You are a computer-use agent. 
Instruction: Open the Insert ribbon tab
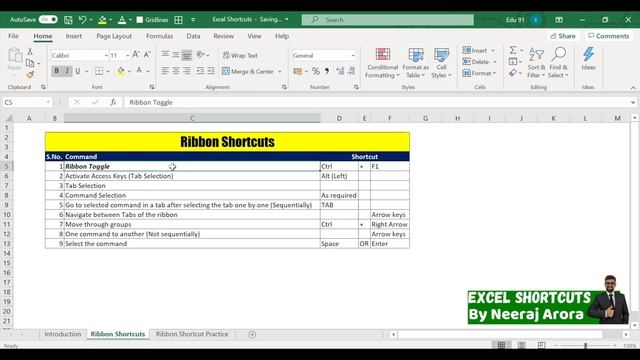coord(73,36)
